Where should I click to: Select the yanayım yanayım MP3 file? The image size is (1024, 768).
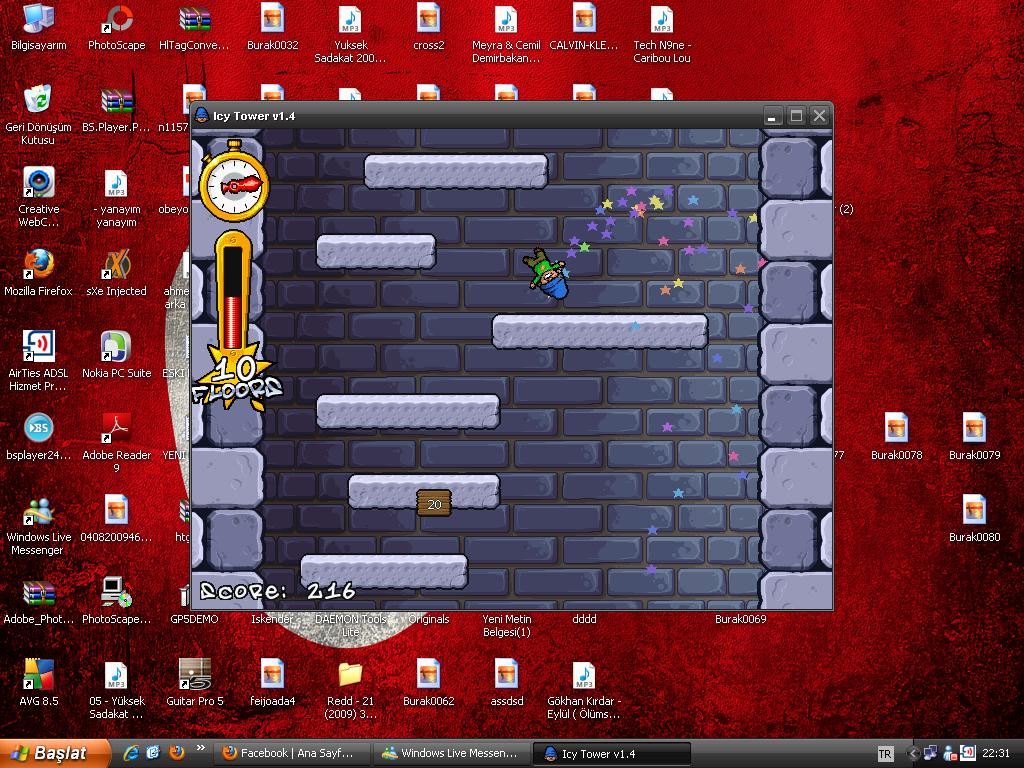pyautogui.click(x=116, y=197)
